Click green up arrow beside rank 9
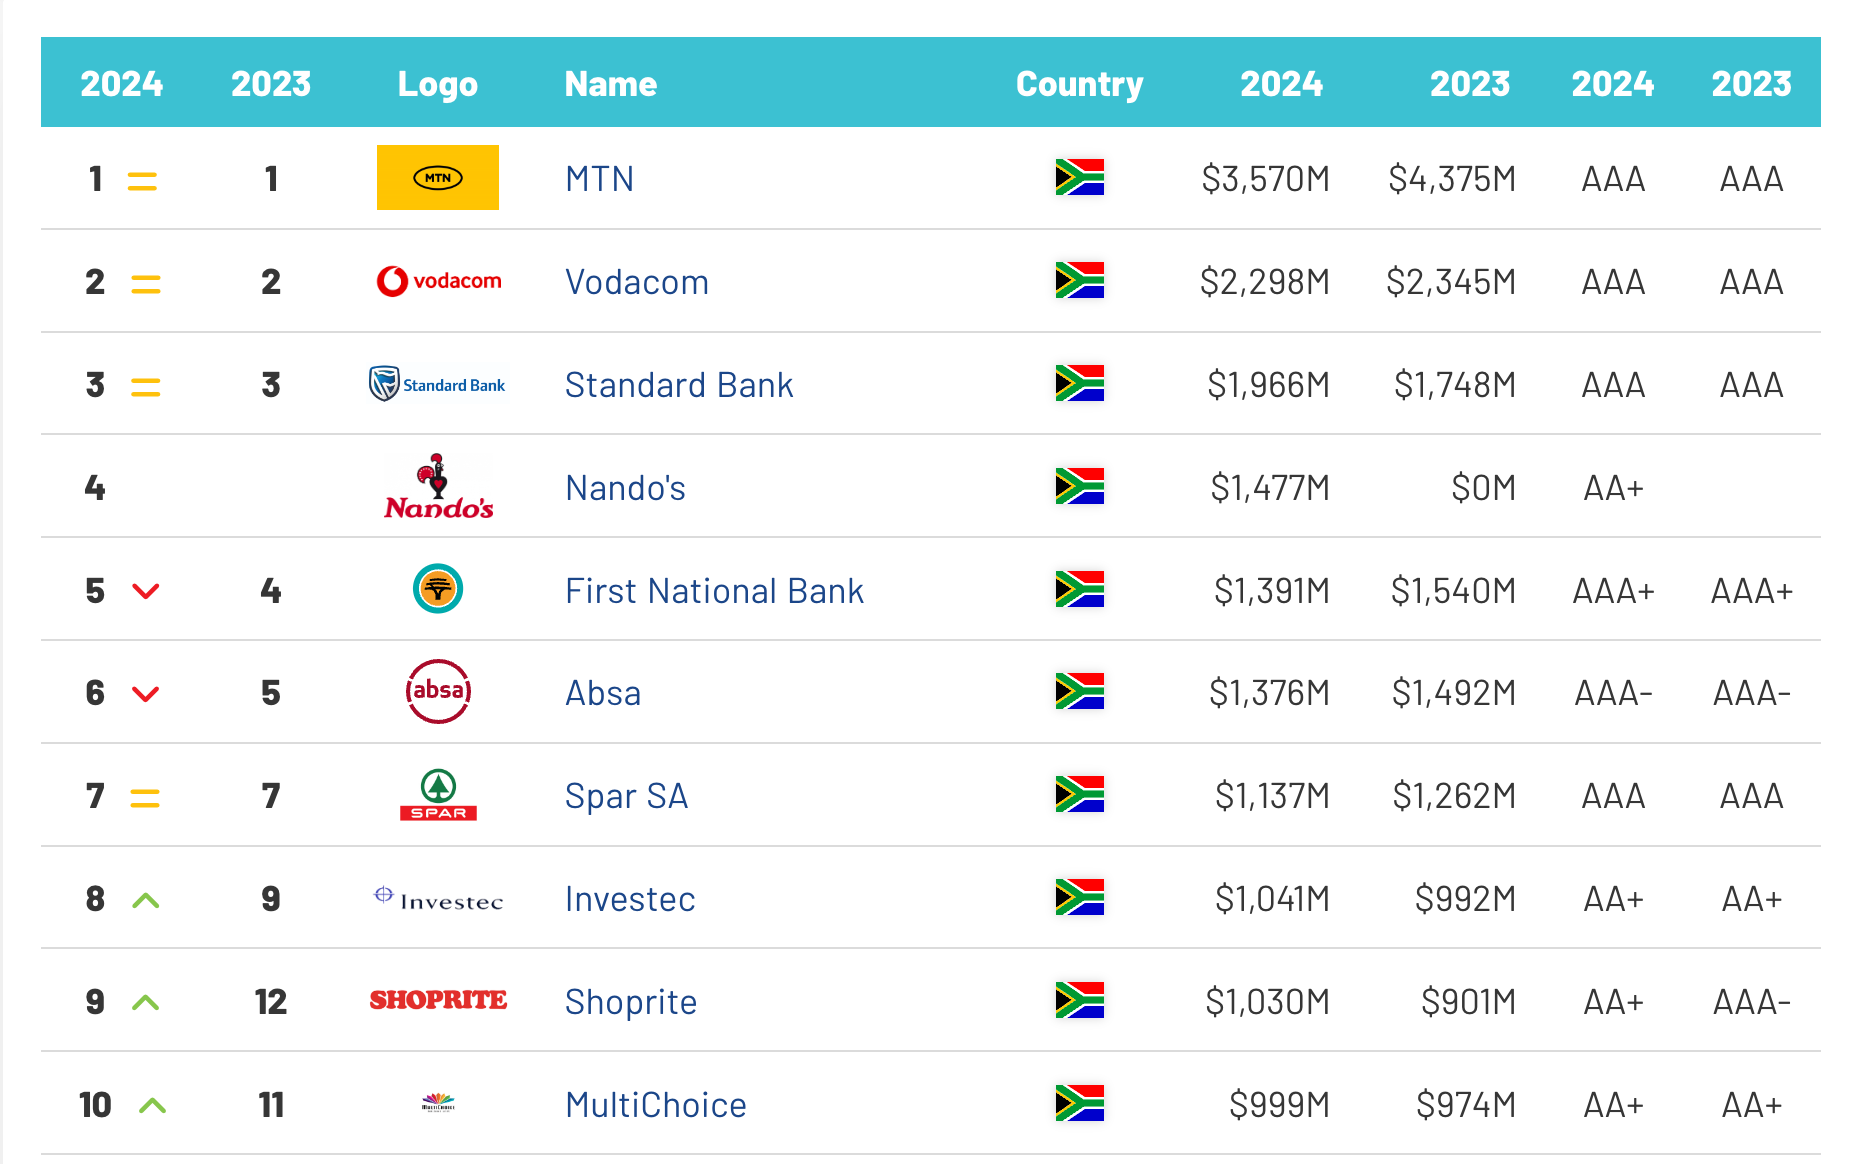 146,1002
